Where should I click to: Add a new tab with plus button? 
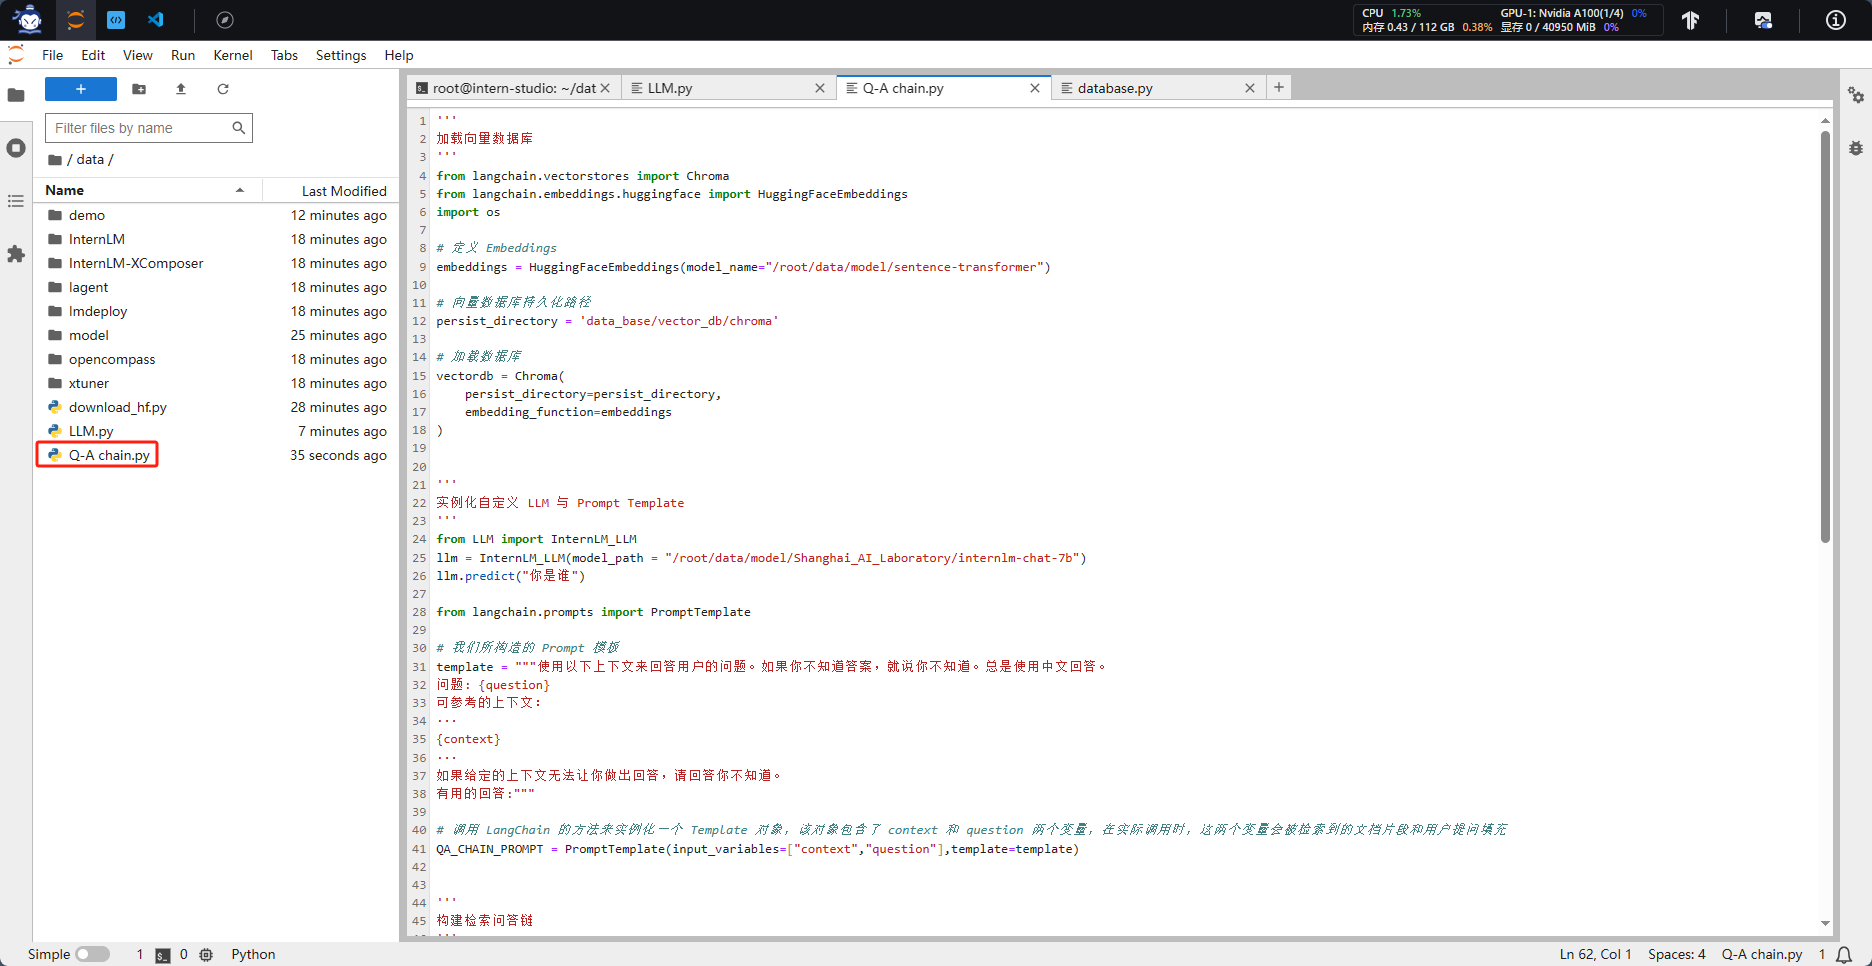click(x=1279, y=88)
